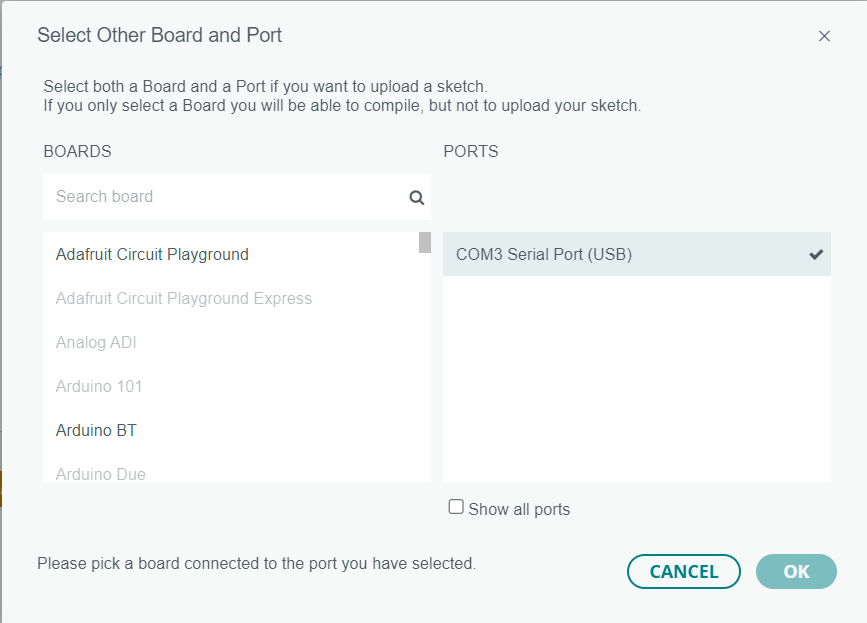Screen dimensions: 867x623
Task: Click the PORTS section heading
Action: [x=470, y=151]
